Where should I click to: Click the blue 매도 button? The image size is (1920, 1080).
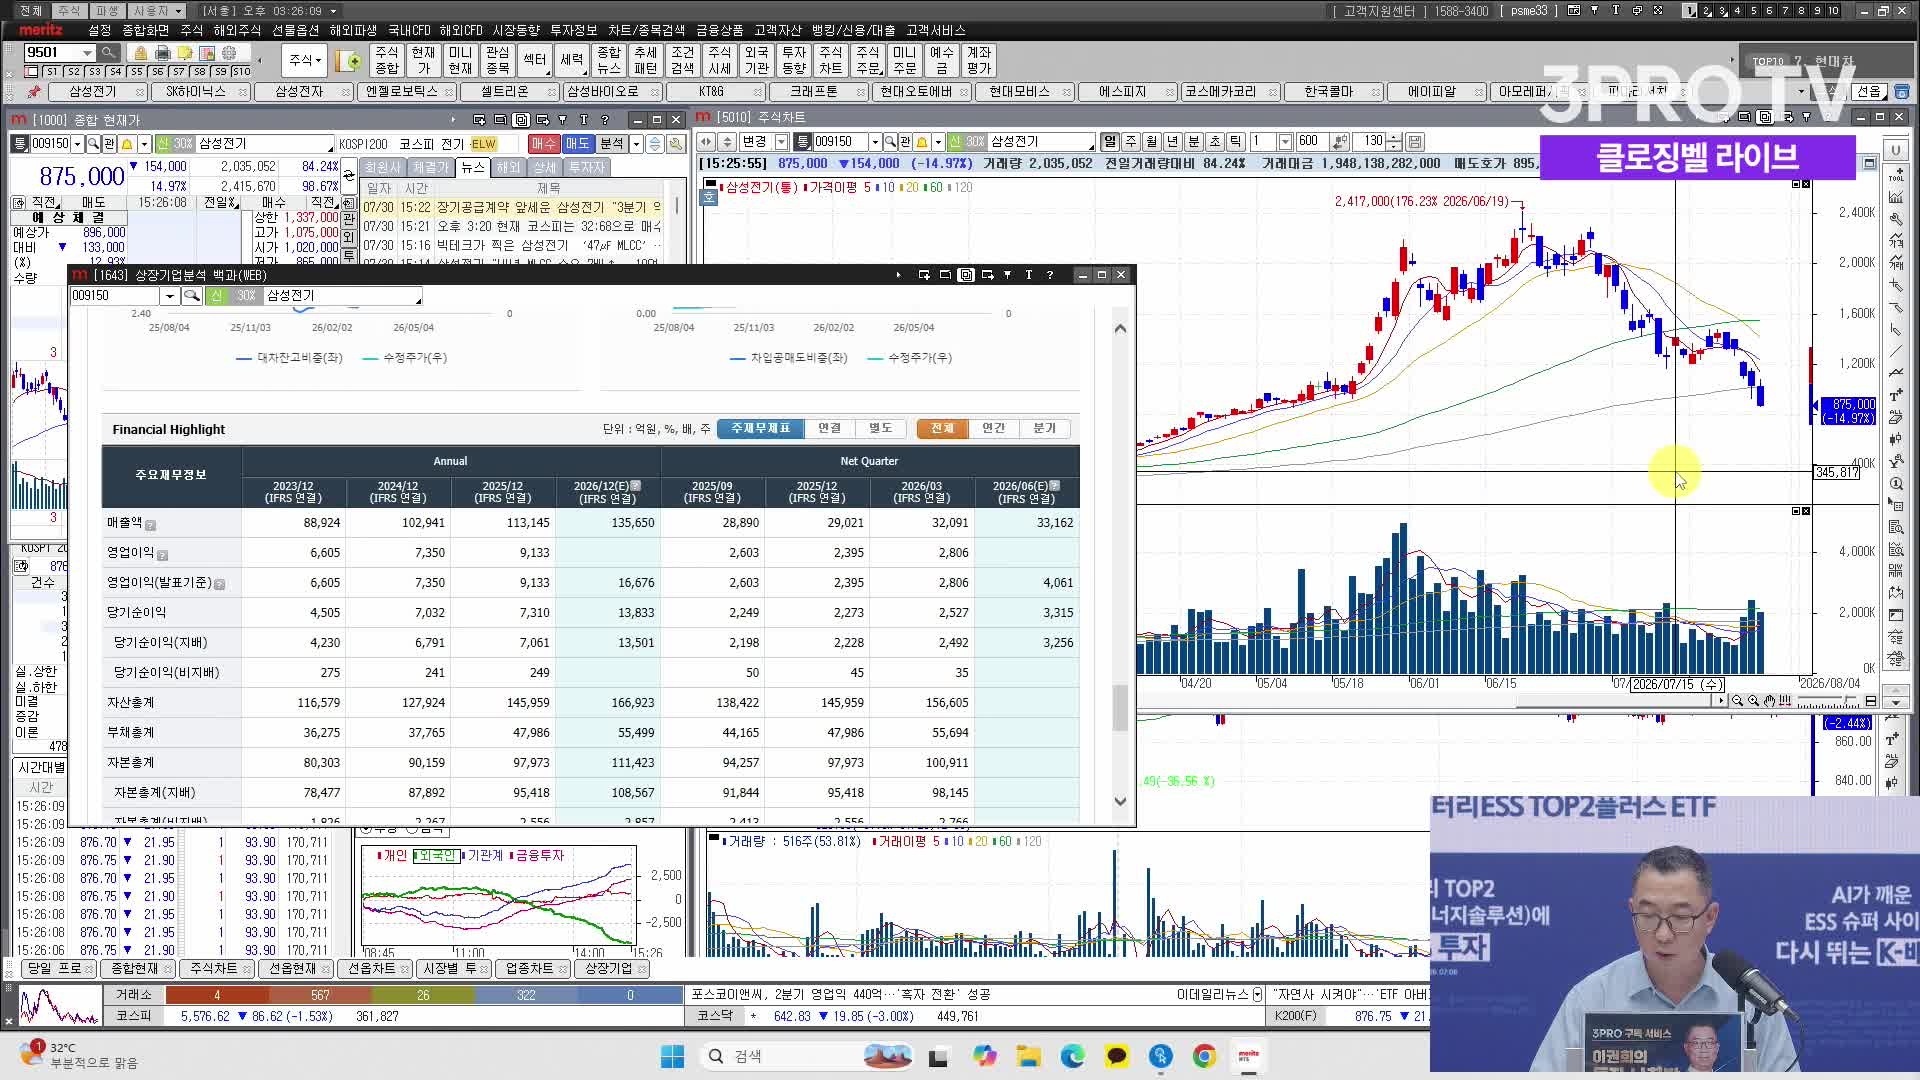[x=577, y=144]
